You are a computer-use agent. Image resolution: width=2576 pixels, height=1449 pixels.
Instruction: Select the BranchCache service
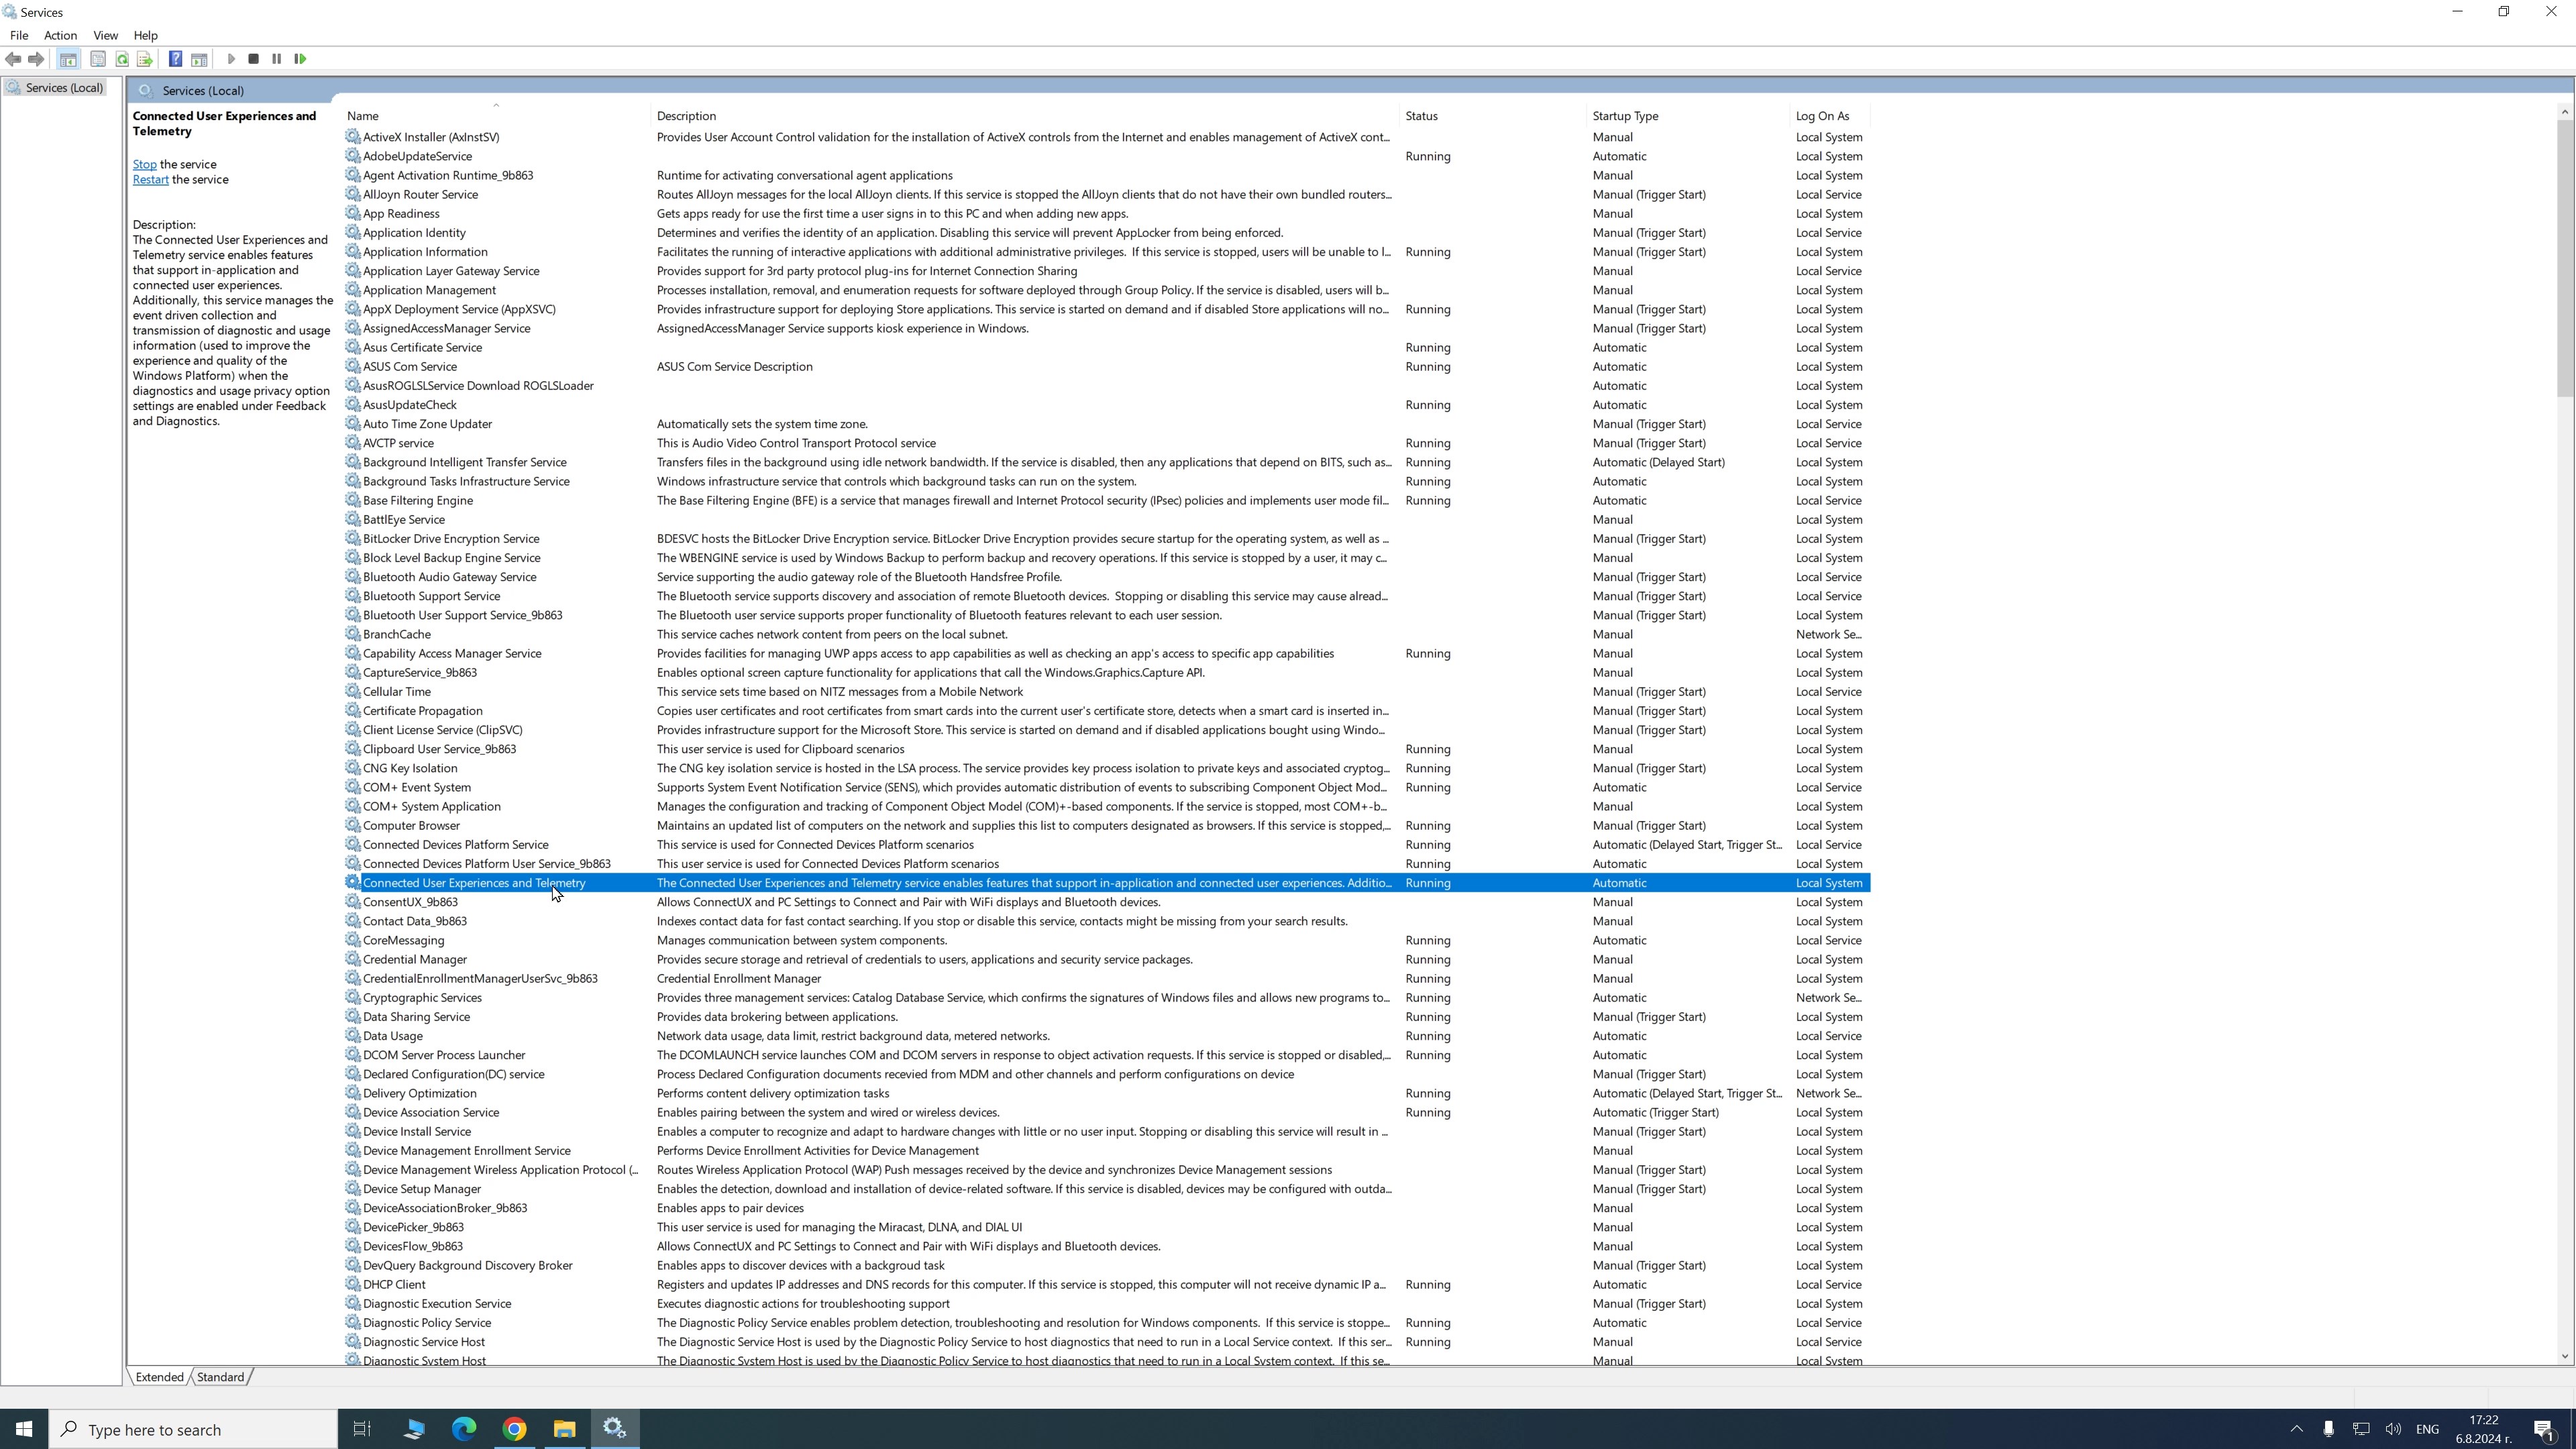pyautogui.click(x=1106, y=634)
